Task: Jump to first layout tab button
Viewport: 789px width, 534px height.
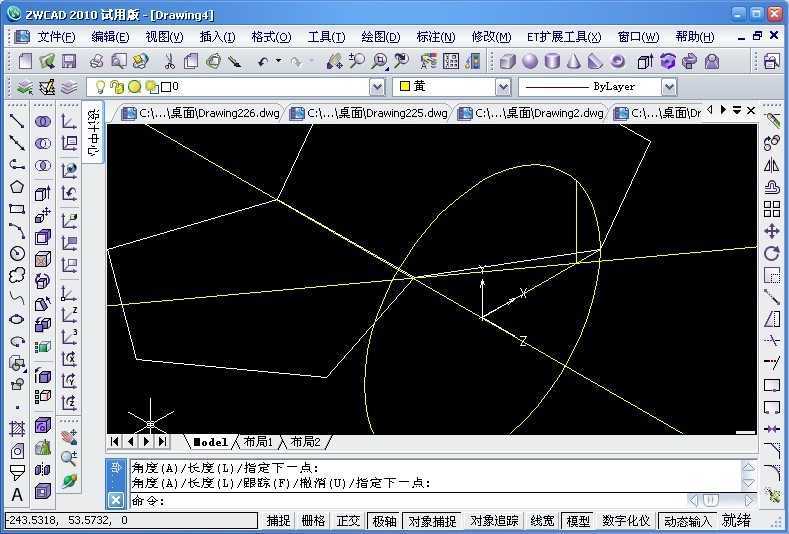Action: [x=115, y=441]
